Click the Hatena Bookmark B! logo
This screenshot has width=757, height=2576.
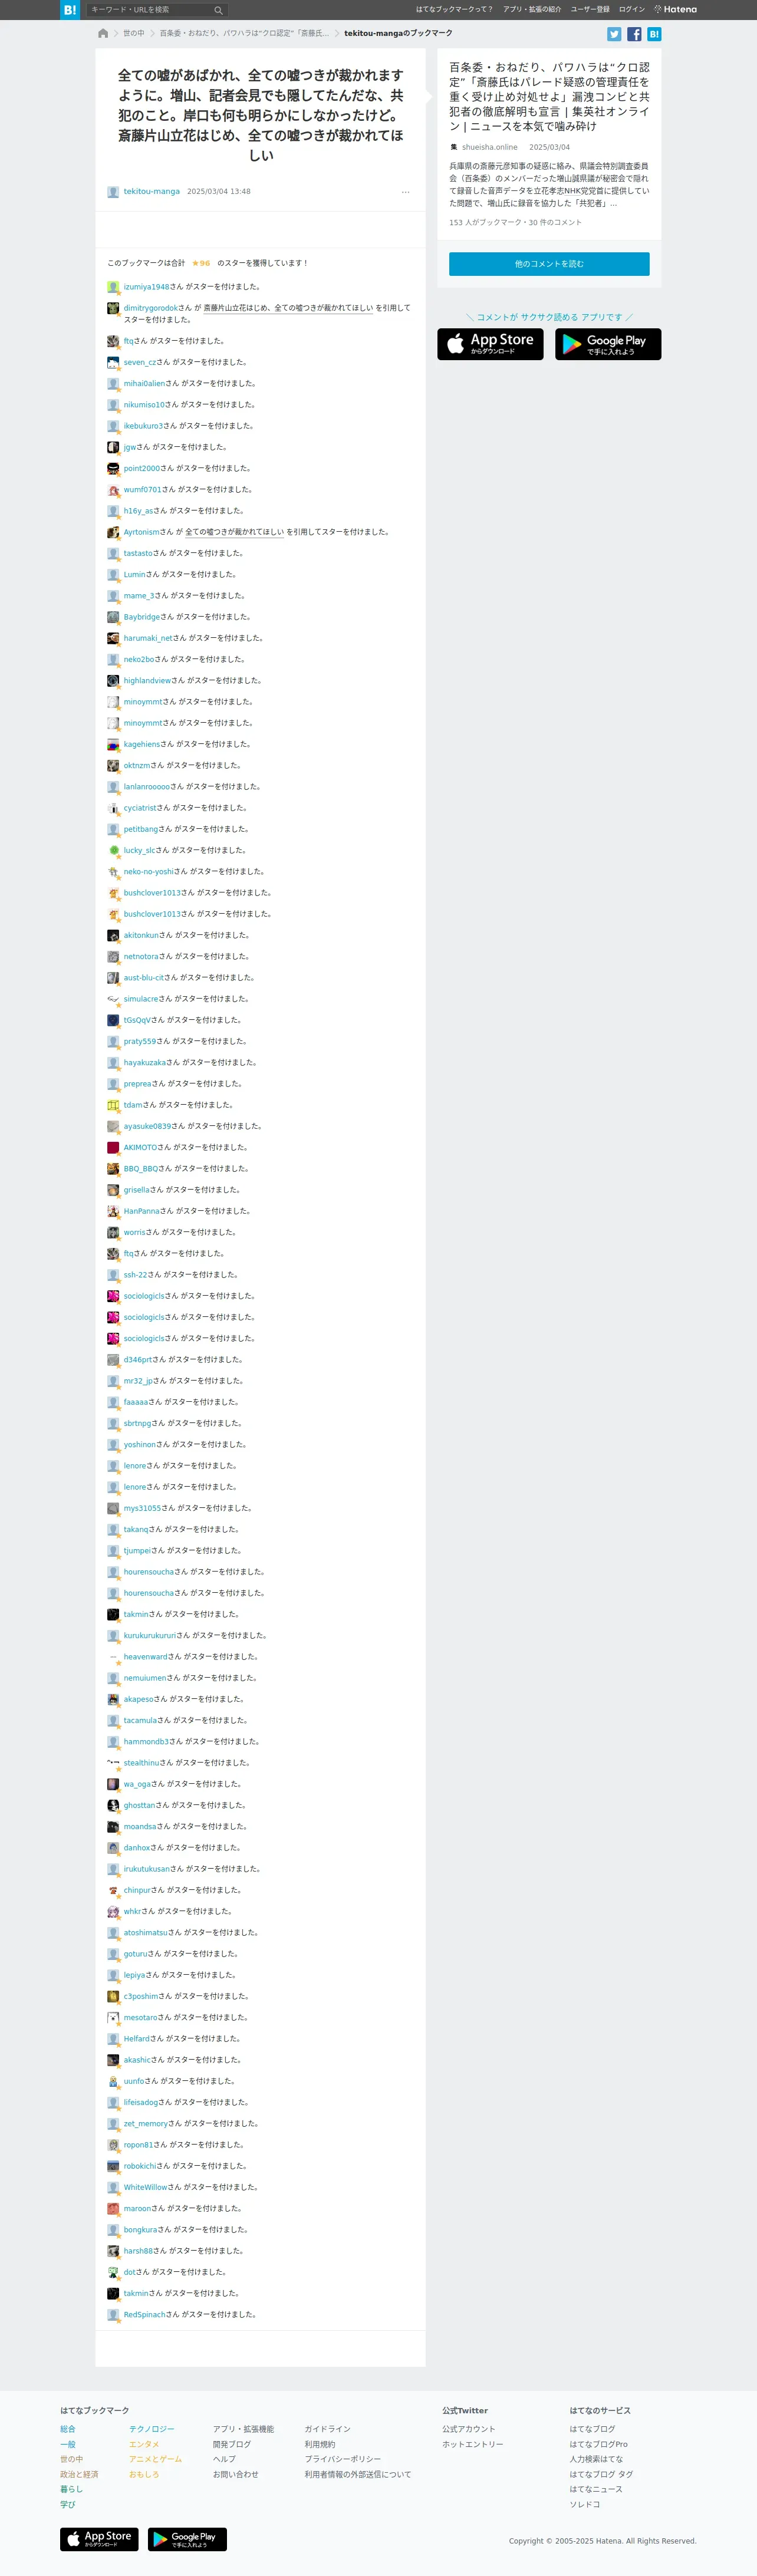click(69, 10)
